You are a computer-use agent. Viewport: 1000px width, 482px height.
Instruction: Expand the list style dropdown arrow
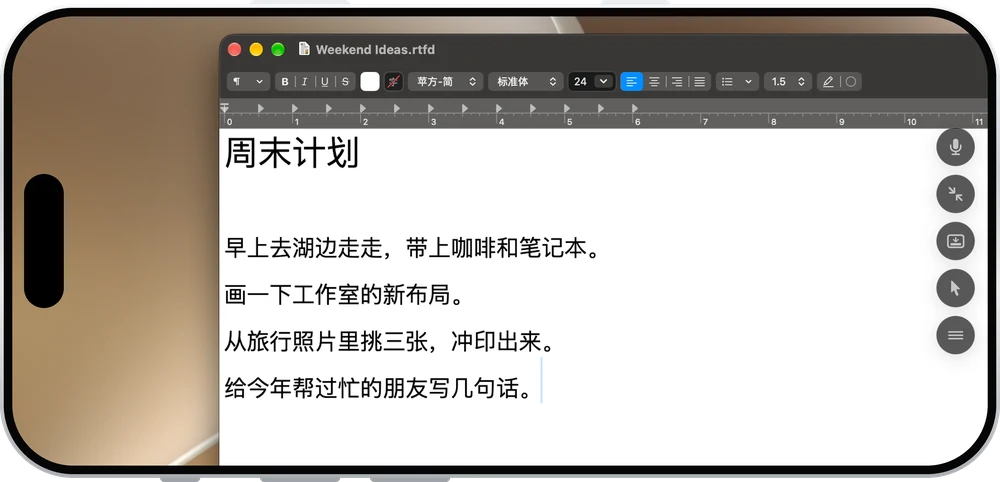tap(748, 82)
